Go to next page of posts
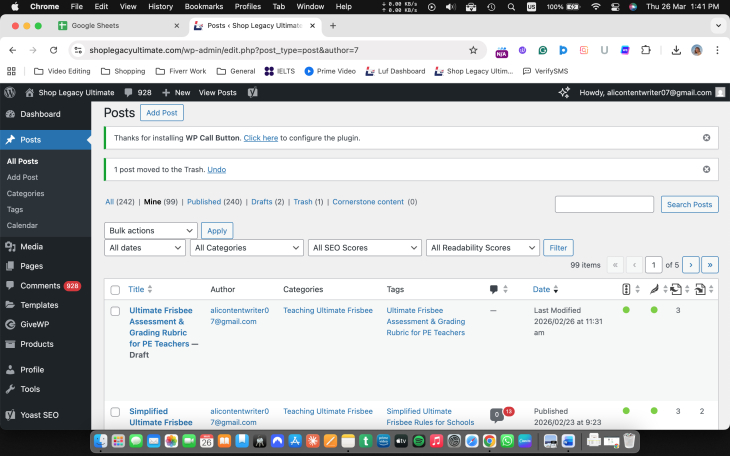730x456 pixels. (x=690, y=265)
